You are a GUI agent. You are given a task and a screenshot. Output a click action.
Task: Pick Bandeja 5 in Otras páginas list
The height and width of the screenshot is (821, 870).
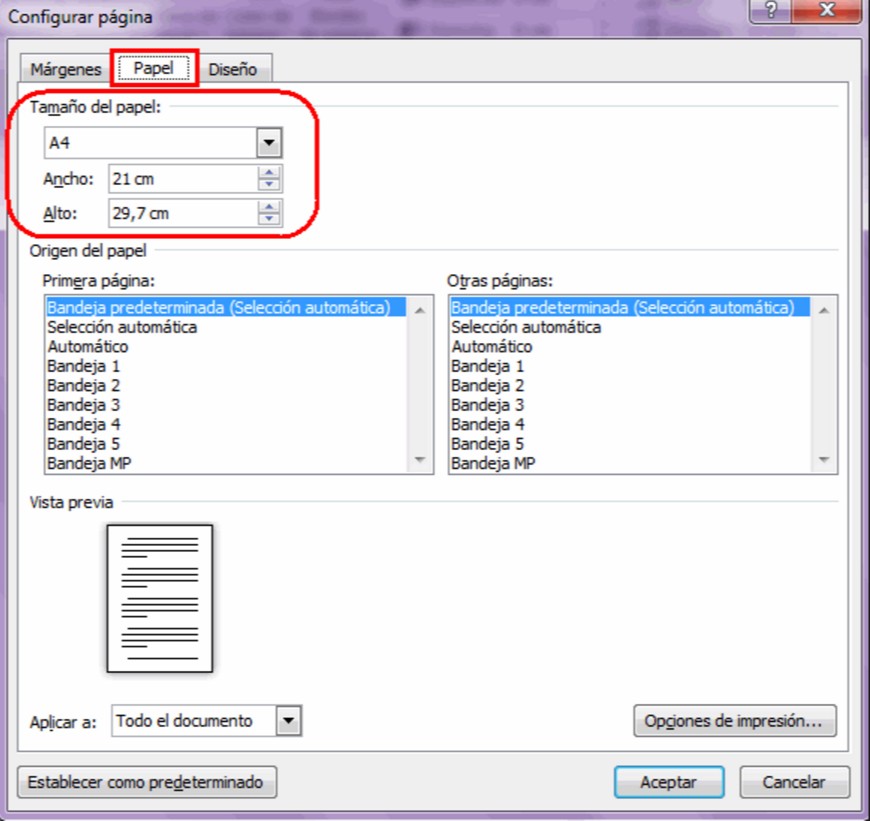tap(630, 443)
